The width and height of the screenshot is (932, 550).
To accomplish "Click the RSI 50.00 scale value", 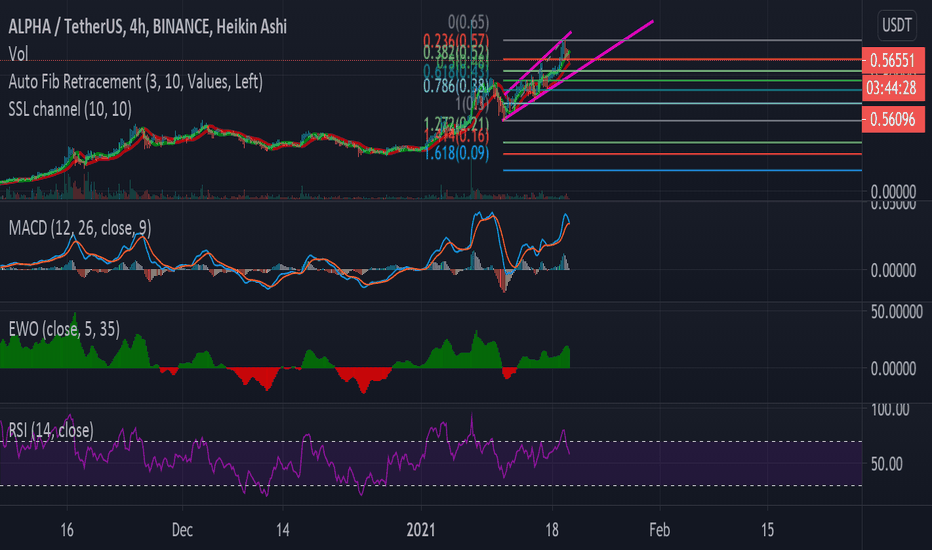I will pos(886,464).
